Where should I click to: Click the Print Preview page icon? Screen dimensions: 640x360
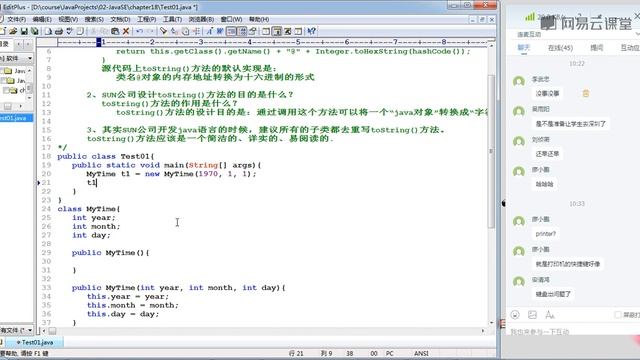pyautogui.click(x=48, y=31)
